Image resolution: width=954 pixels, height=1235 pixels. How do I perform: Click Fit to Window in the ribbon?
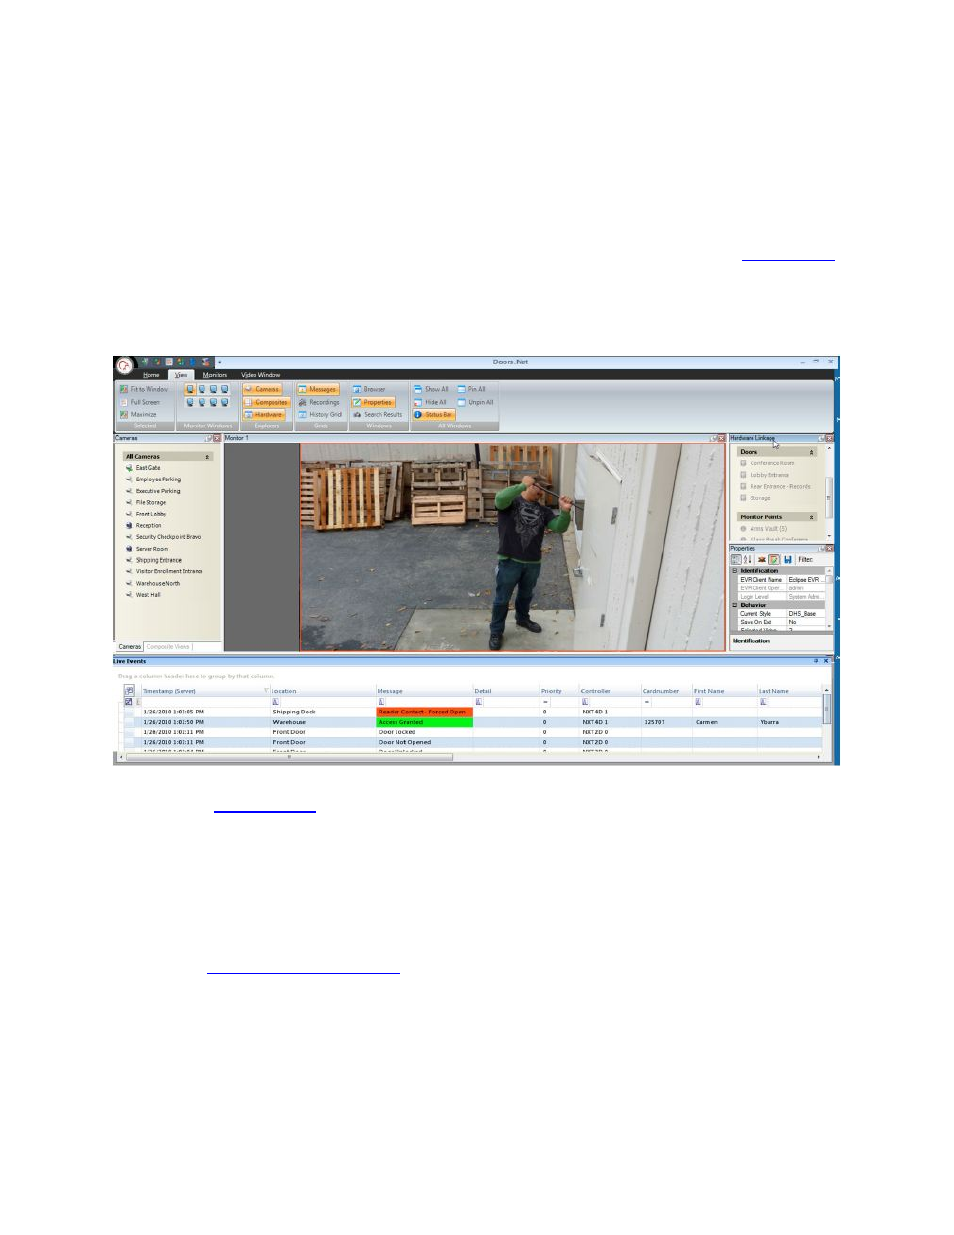(x=144, y=389)
